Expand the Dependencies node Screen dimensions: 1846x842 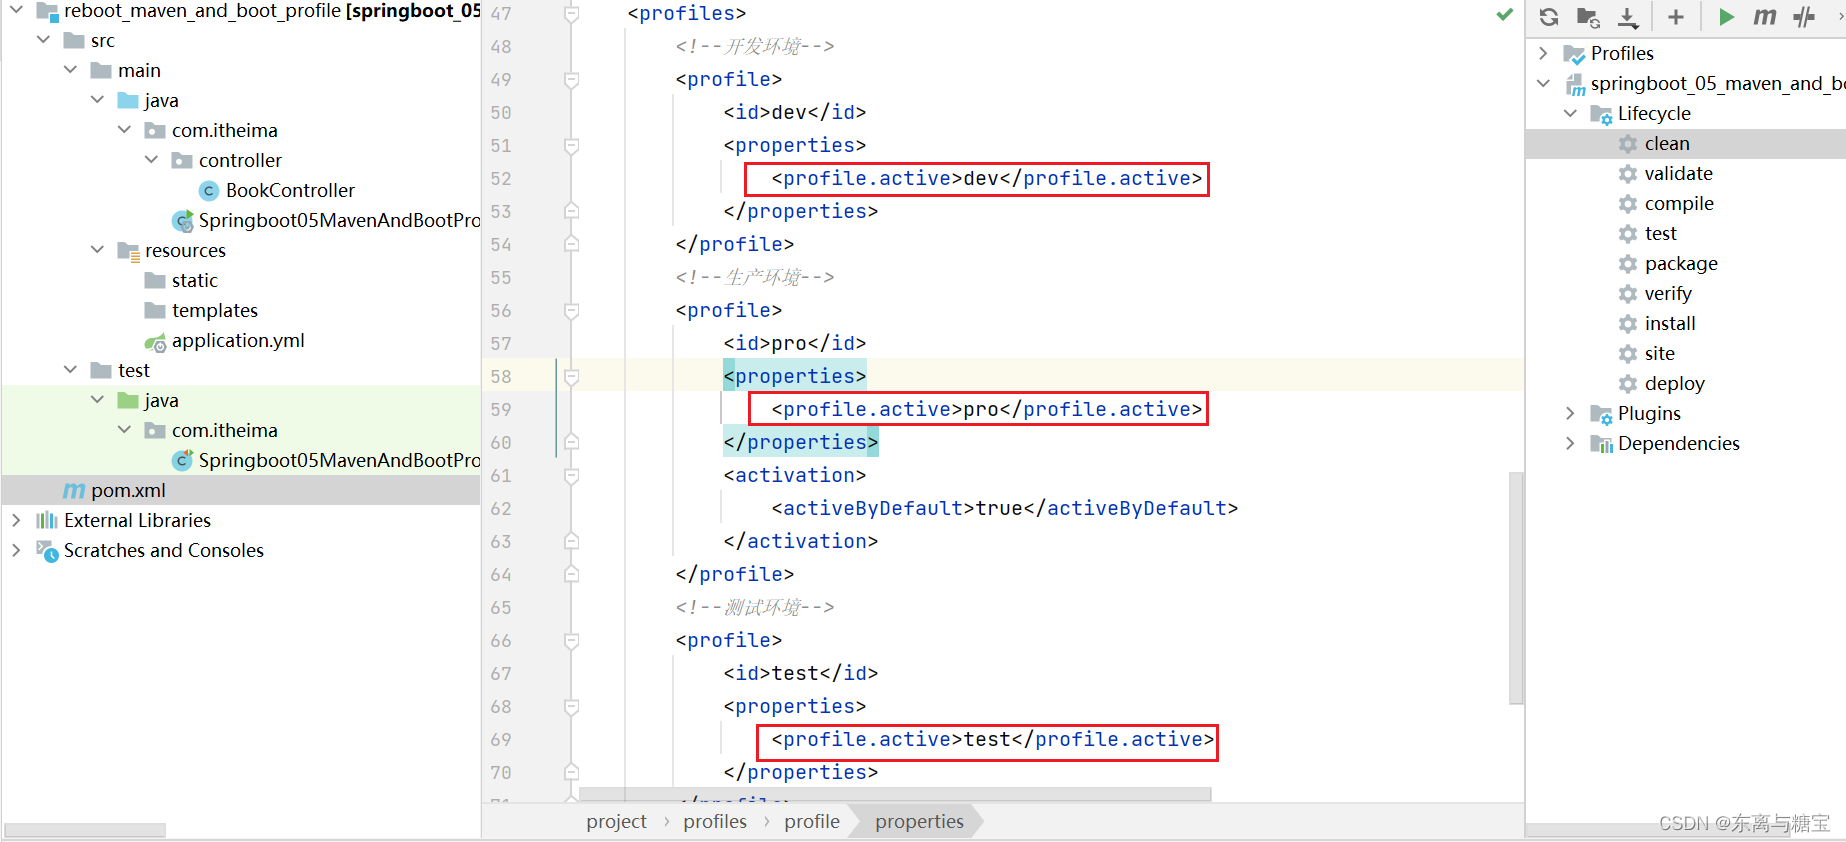pyautogui.click(x=1570, y=443)
